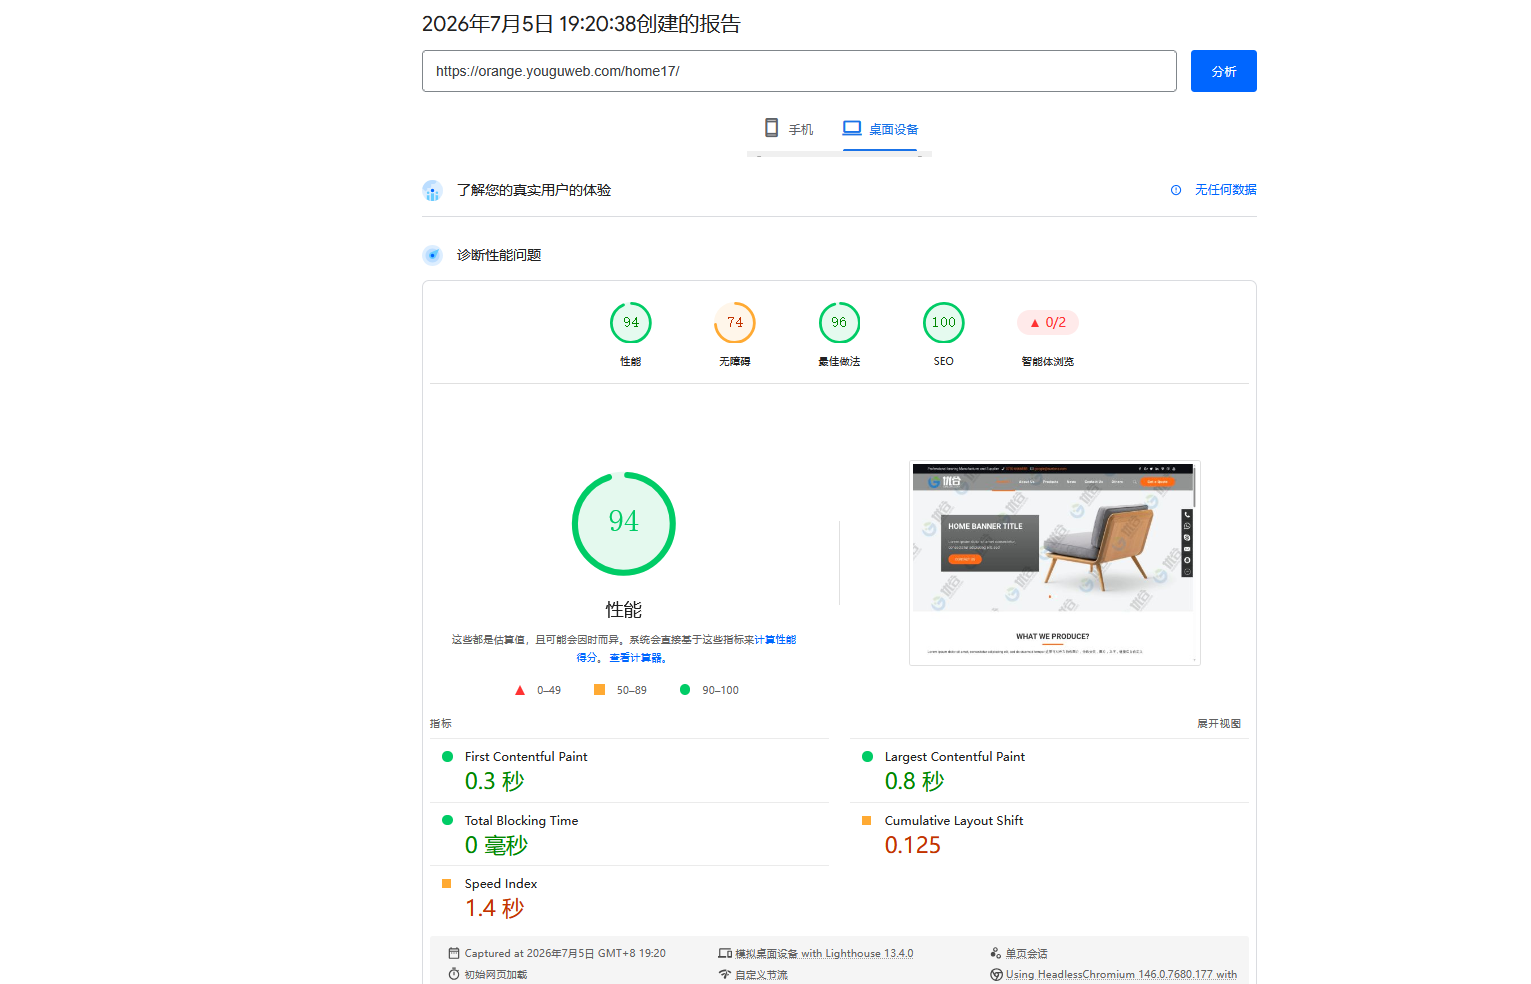This screenshot has width=1531, height=984.
Task: Open the 计算性能得分 link
Action: (775, 640)
